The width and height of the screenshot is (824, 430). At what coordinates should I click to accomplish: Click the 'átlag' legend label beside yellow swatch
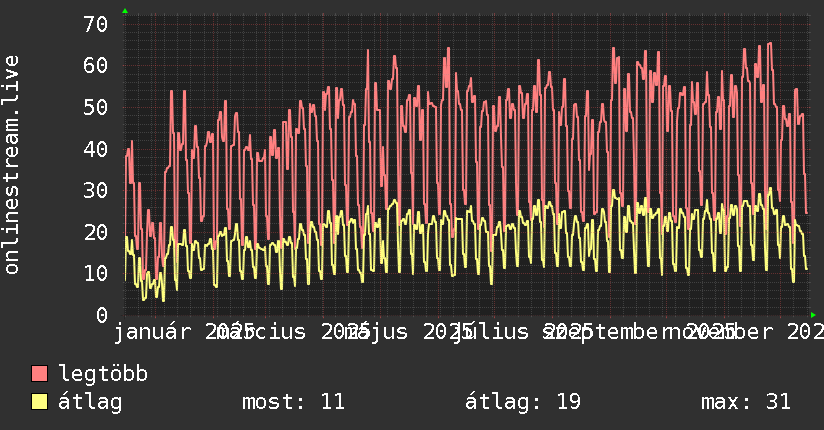pos(90,402)
